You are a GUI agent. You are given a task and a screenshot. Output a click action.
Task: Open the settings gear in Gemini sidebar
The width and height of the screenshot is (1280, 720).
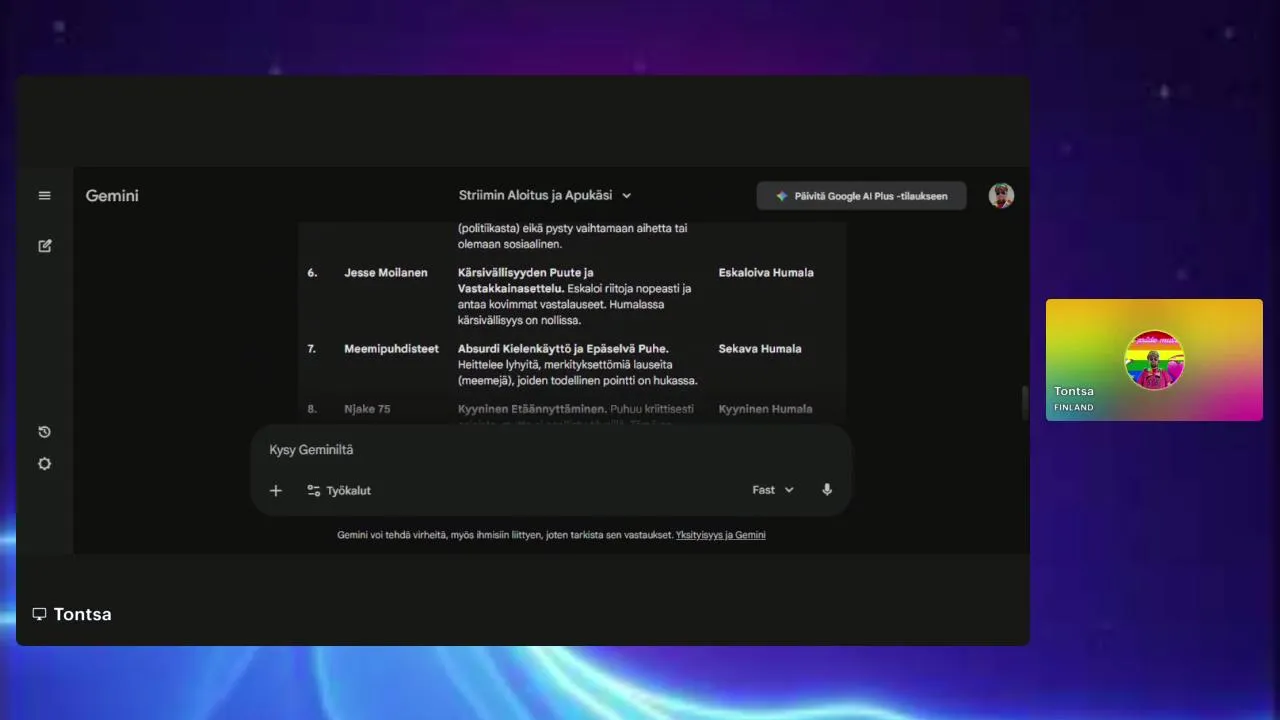coord(44,464)
